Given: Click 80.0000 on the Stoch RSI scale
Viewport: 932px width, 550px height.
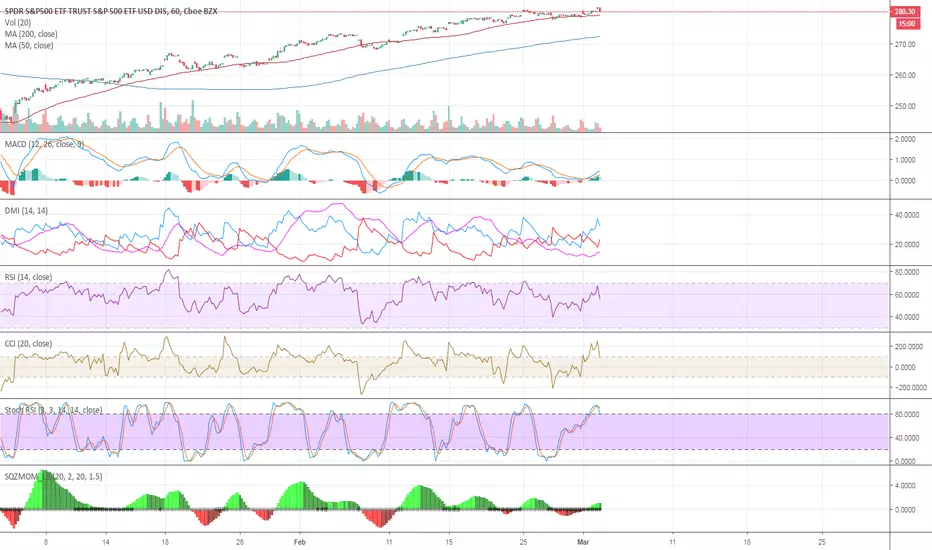Looking at the screenshot, I should (906, 414).
